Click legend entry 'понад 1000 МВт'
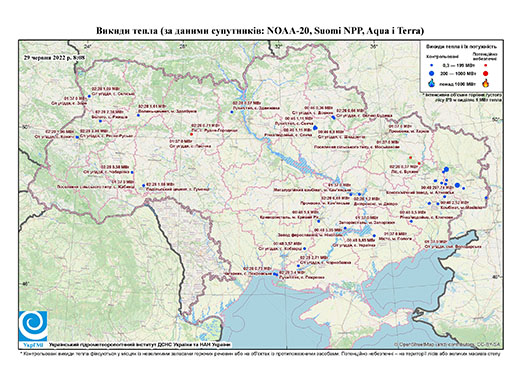The width and height of the screenshot is (520, 368). 458,83
